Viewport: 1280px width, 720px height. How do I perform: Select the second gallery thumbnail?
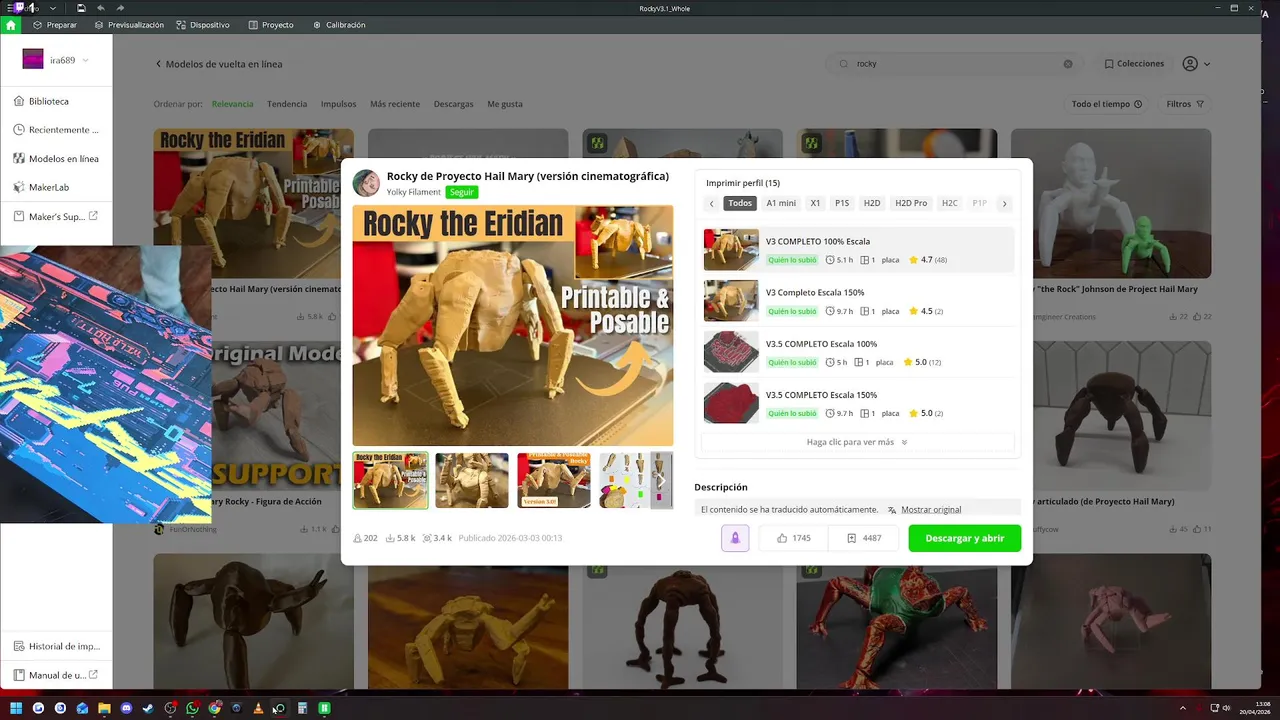pyautogui.click(x=472, y=481)
